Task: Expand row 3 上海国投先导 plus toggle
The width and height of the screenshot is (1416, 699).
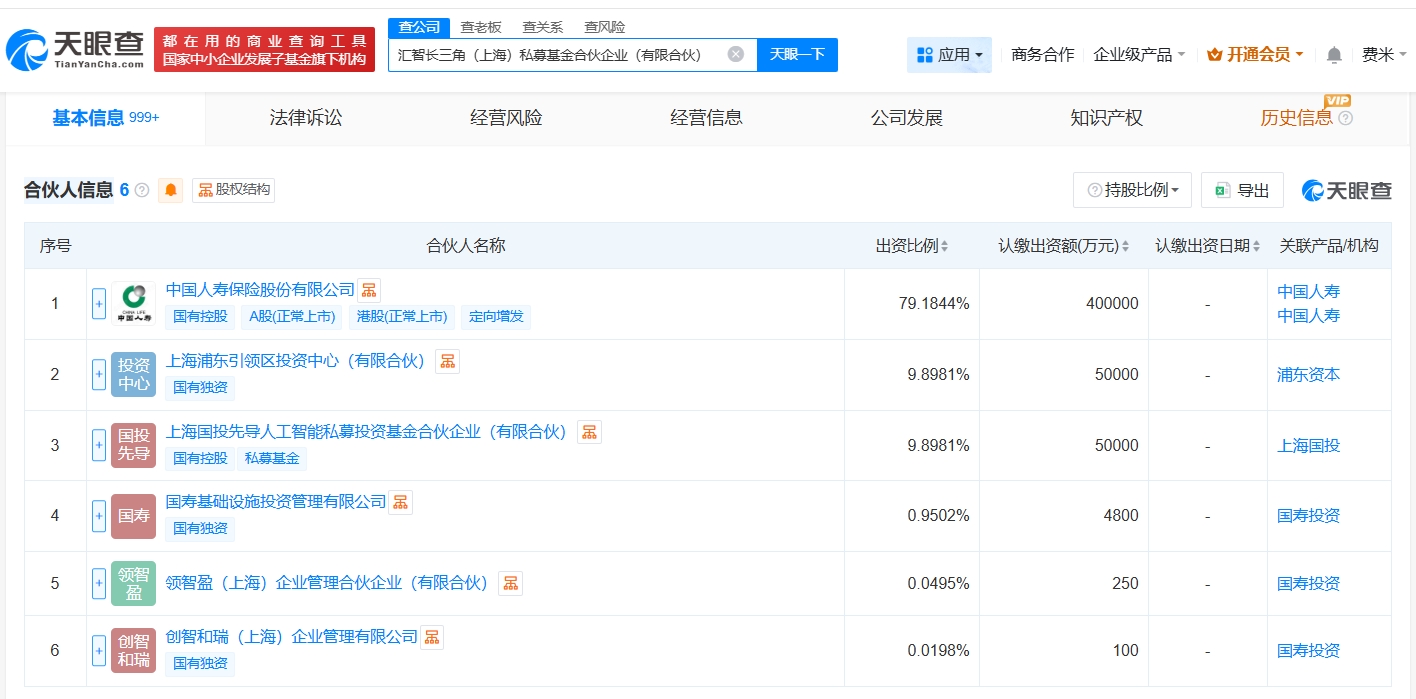Action: 99,445
